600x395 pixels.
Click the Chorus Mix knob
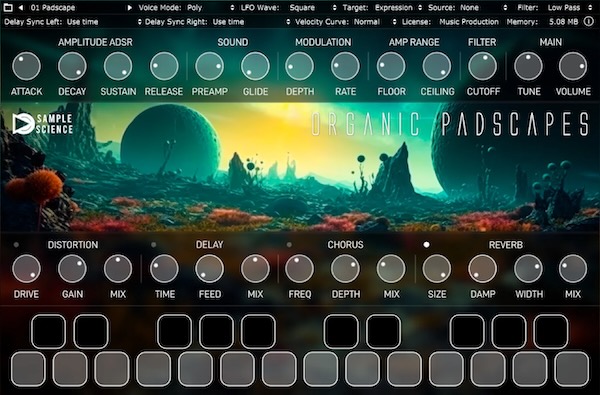tap(391, 269)
